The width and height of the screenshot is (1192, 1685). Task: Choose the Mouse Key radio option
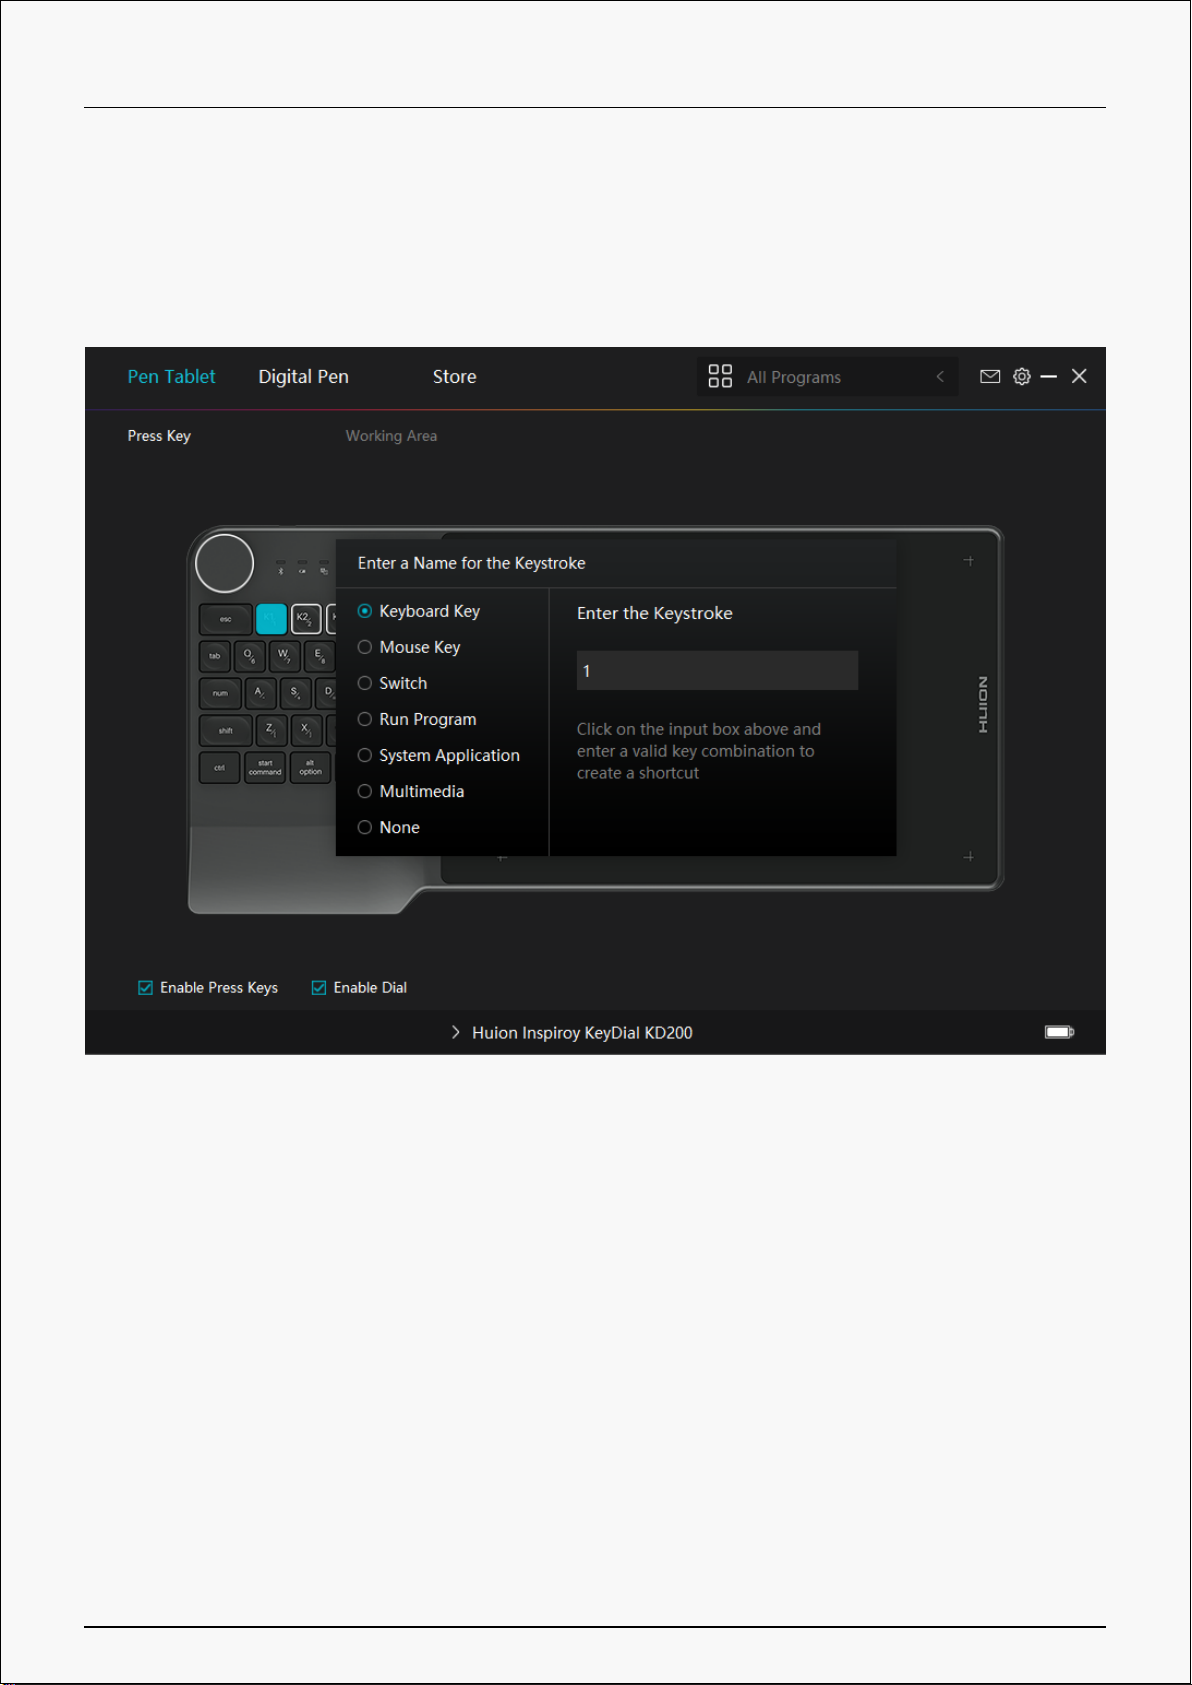coord(409,647)
